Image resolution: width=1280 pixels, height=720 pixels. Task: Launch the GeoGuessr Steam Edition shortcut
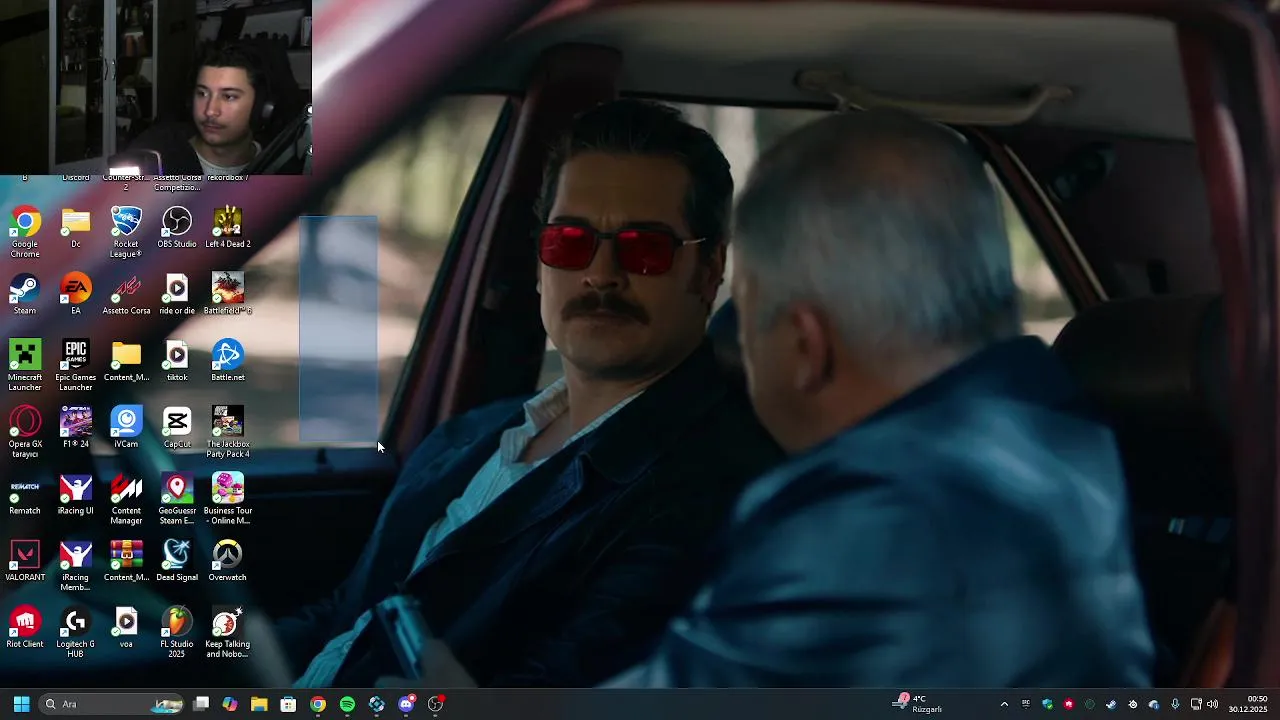pyautogui.click(x=177, y=500)
